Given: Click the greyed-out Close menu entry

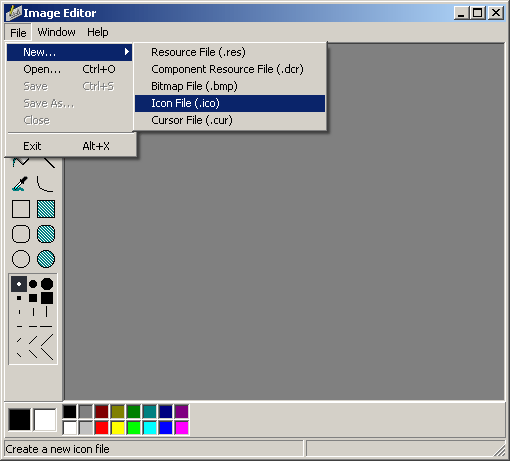Looking at the screenshot, I should coord(69,120).
